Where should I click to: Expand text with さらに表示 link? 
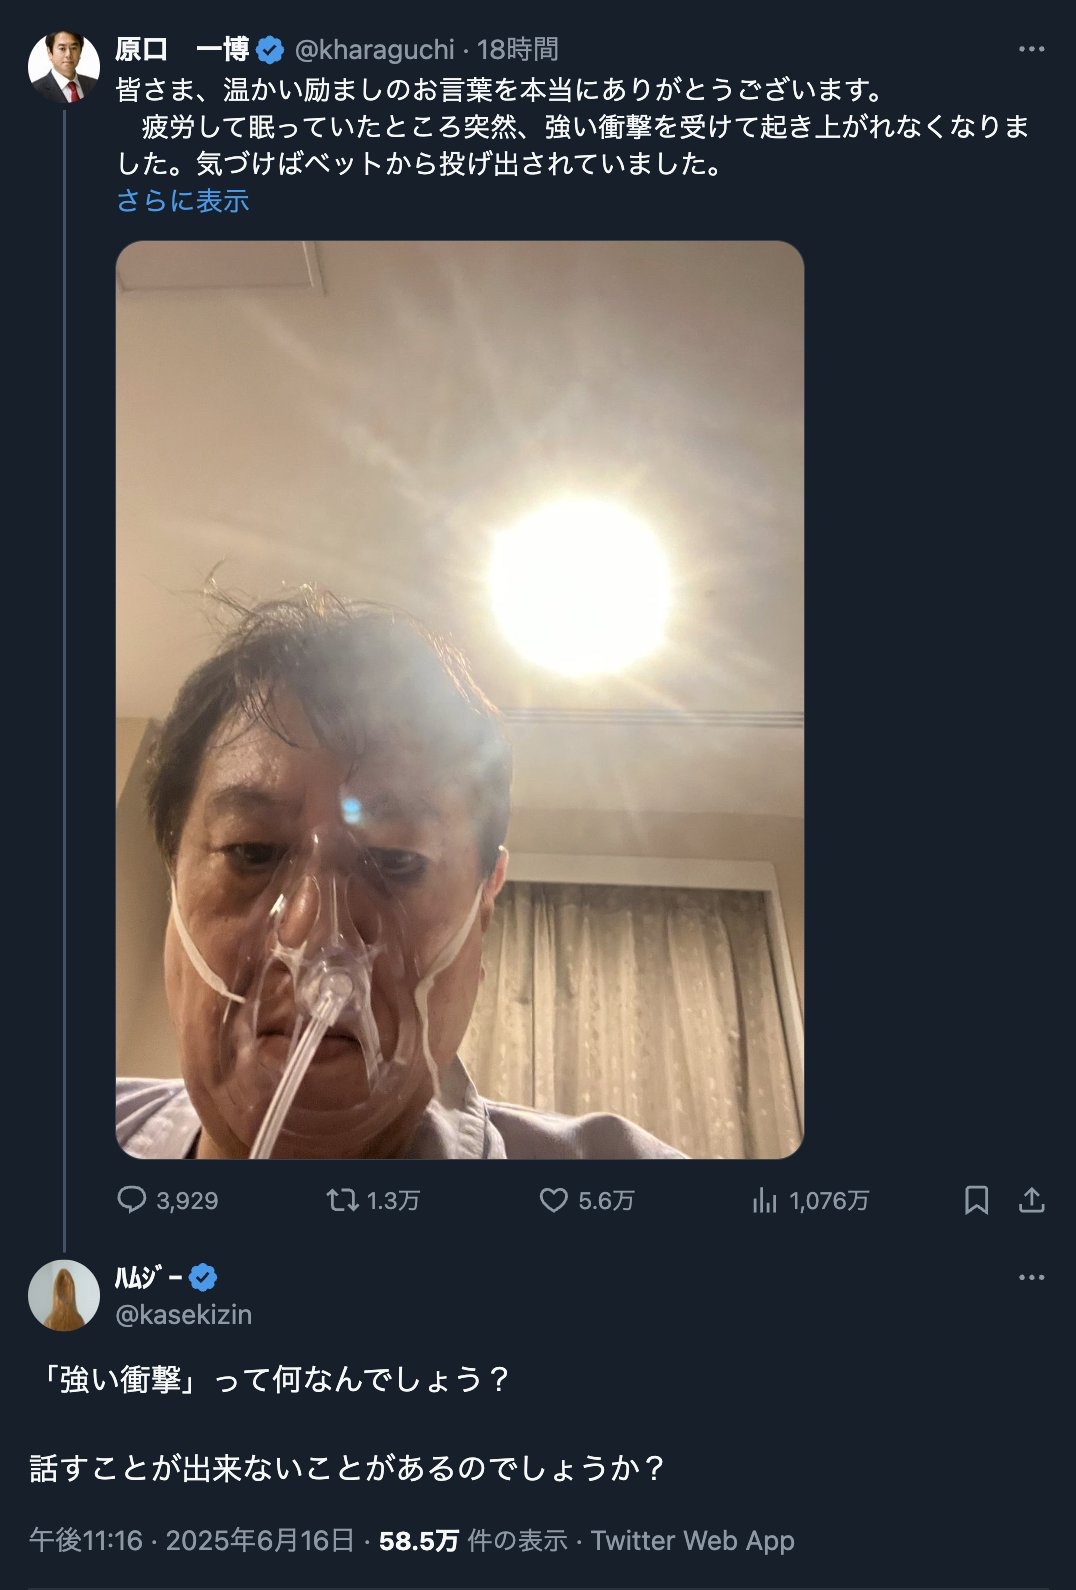click(x=183, y=201)
